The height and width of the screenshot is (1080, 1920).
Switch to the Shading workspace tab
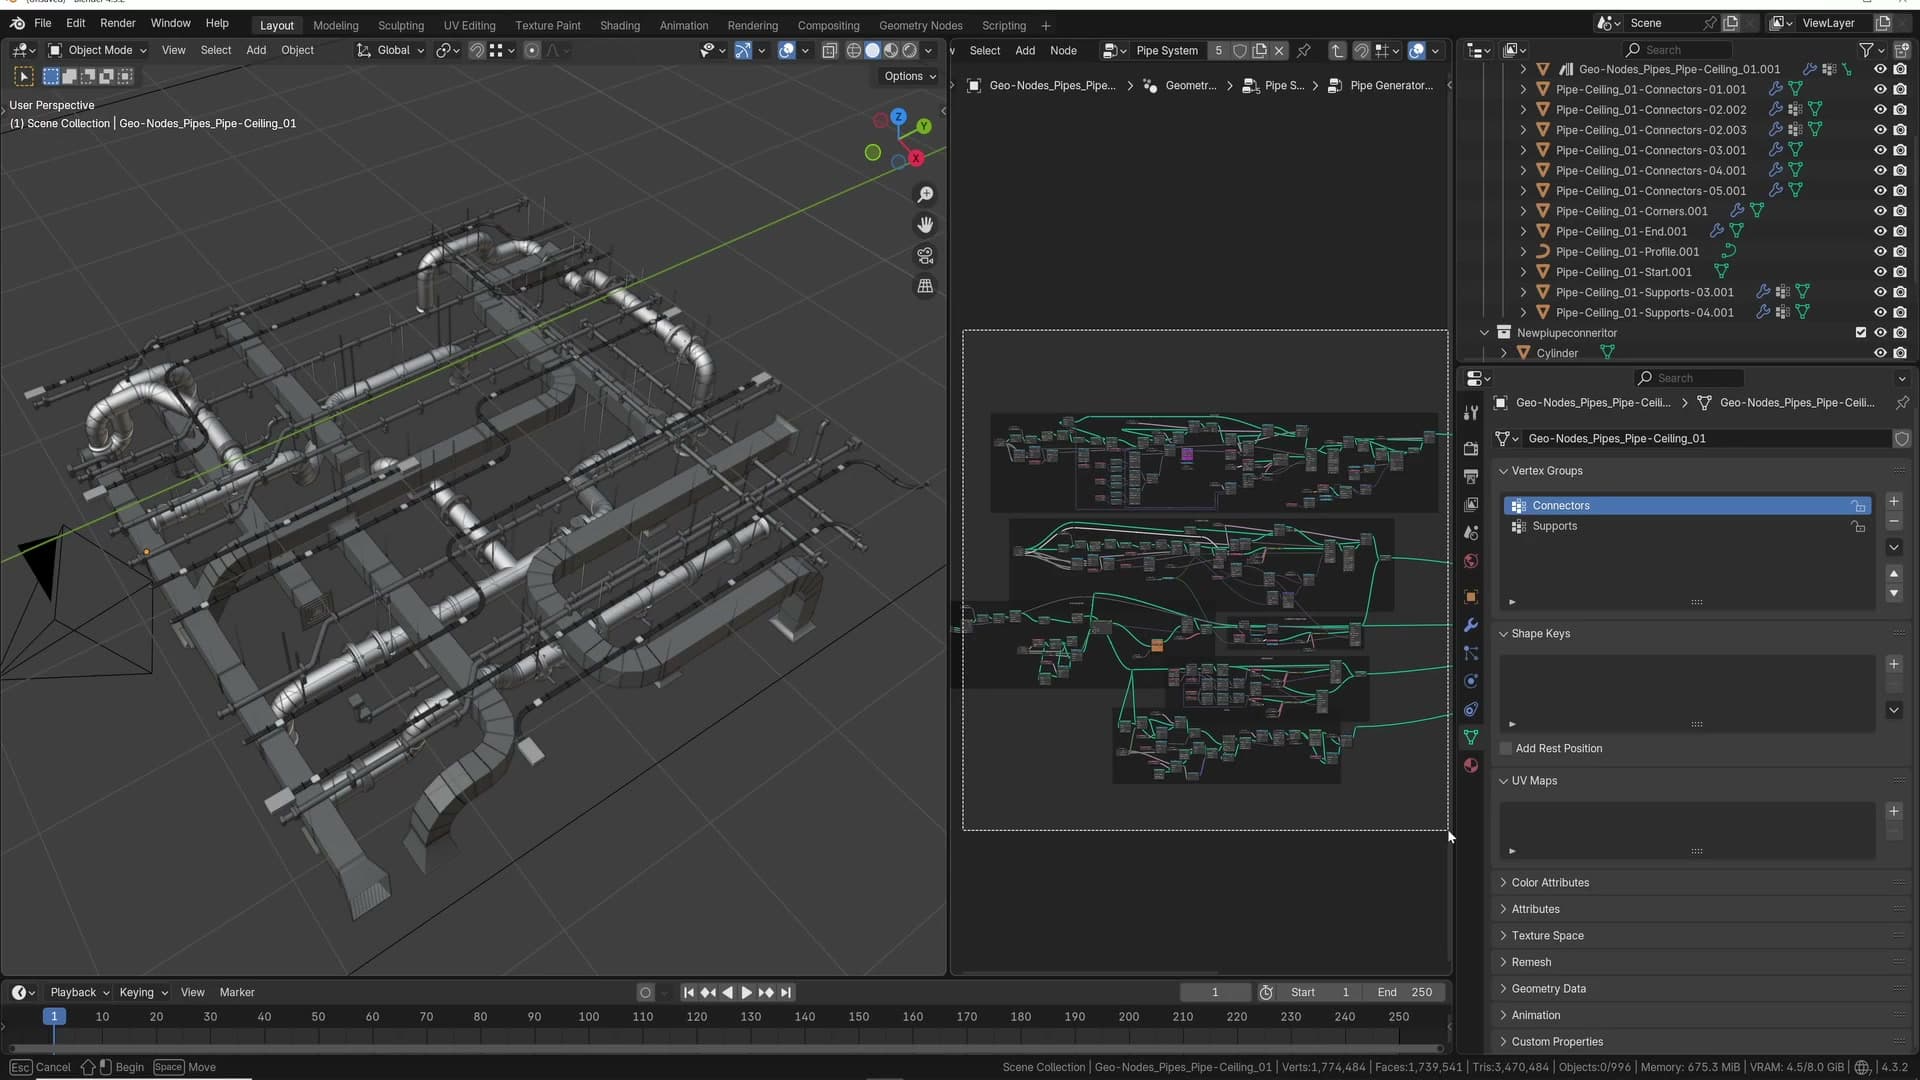[620, 25]
